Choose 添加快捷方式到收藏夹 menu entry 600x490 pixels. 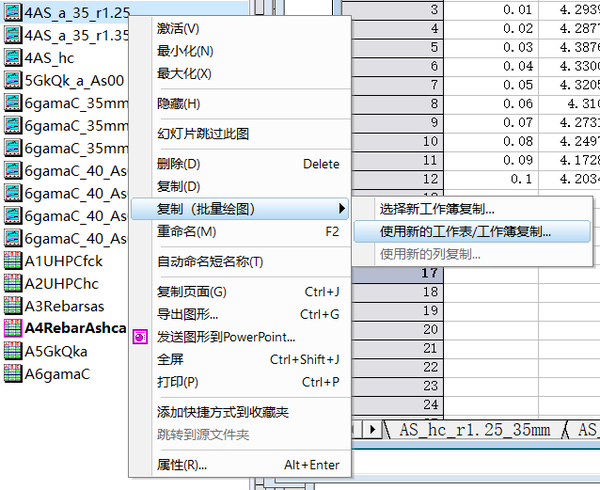pos(240,412)
